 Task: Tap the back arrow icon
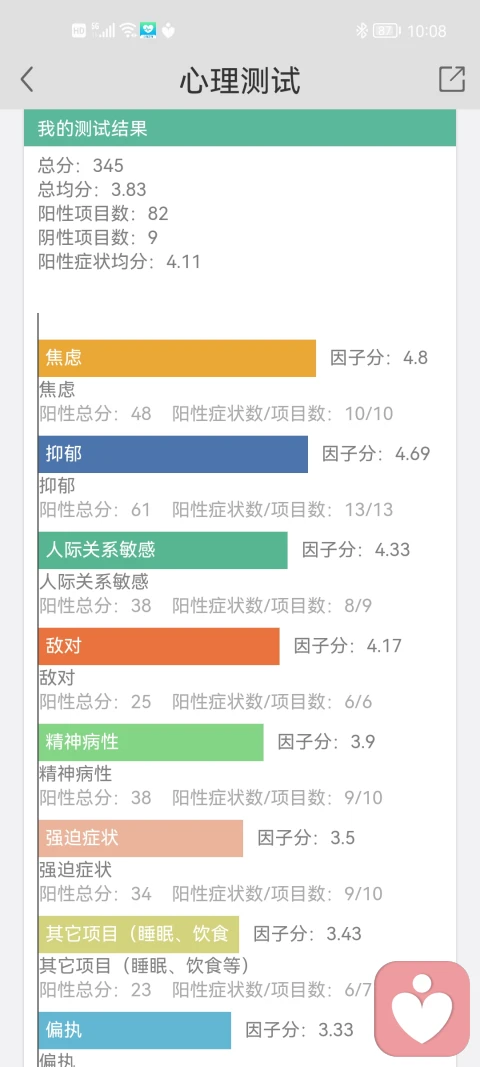pyautogui.click(x=27, y=80)
